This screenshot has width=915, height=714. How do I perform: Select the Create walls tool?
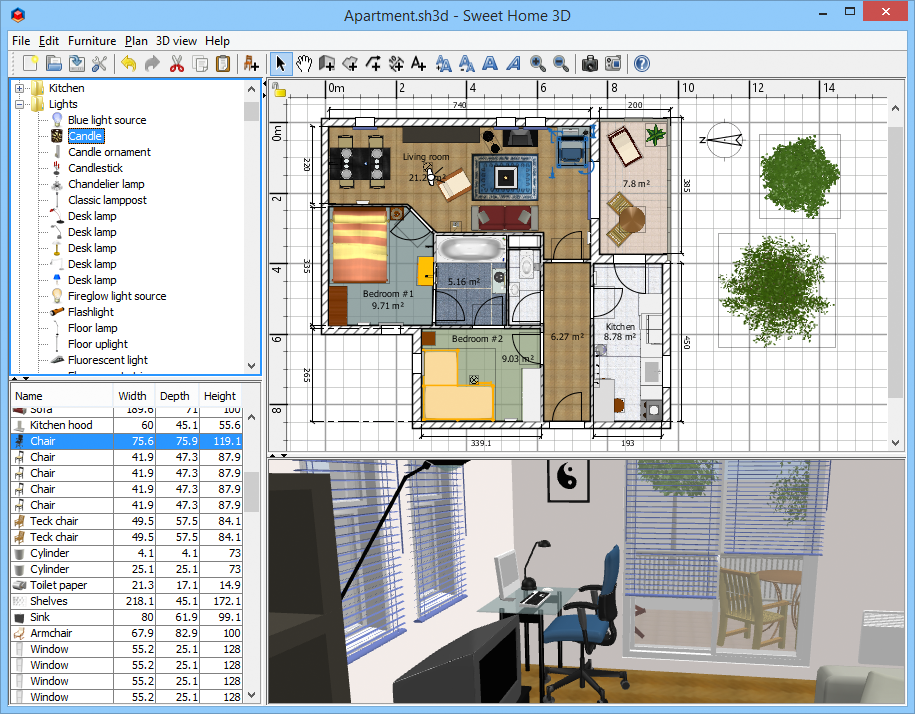coord(326,63)
